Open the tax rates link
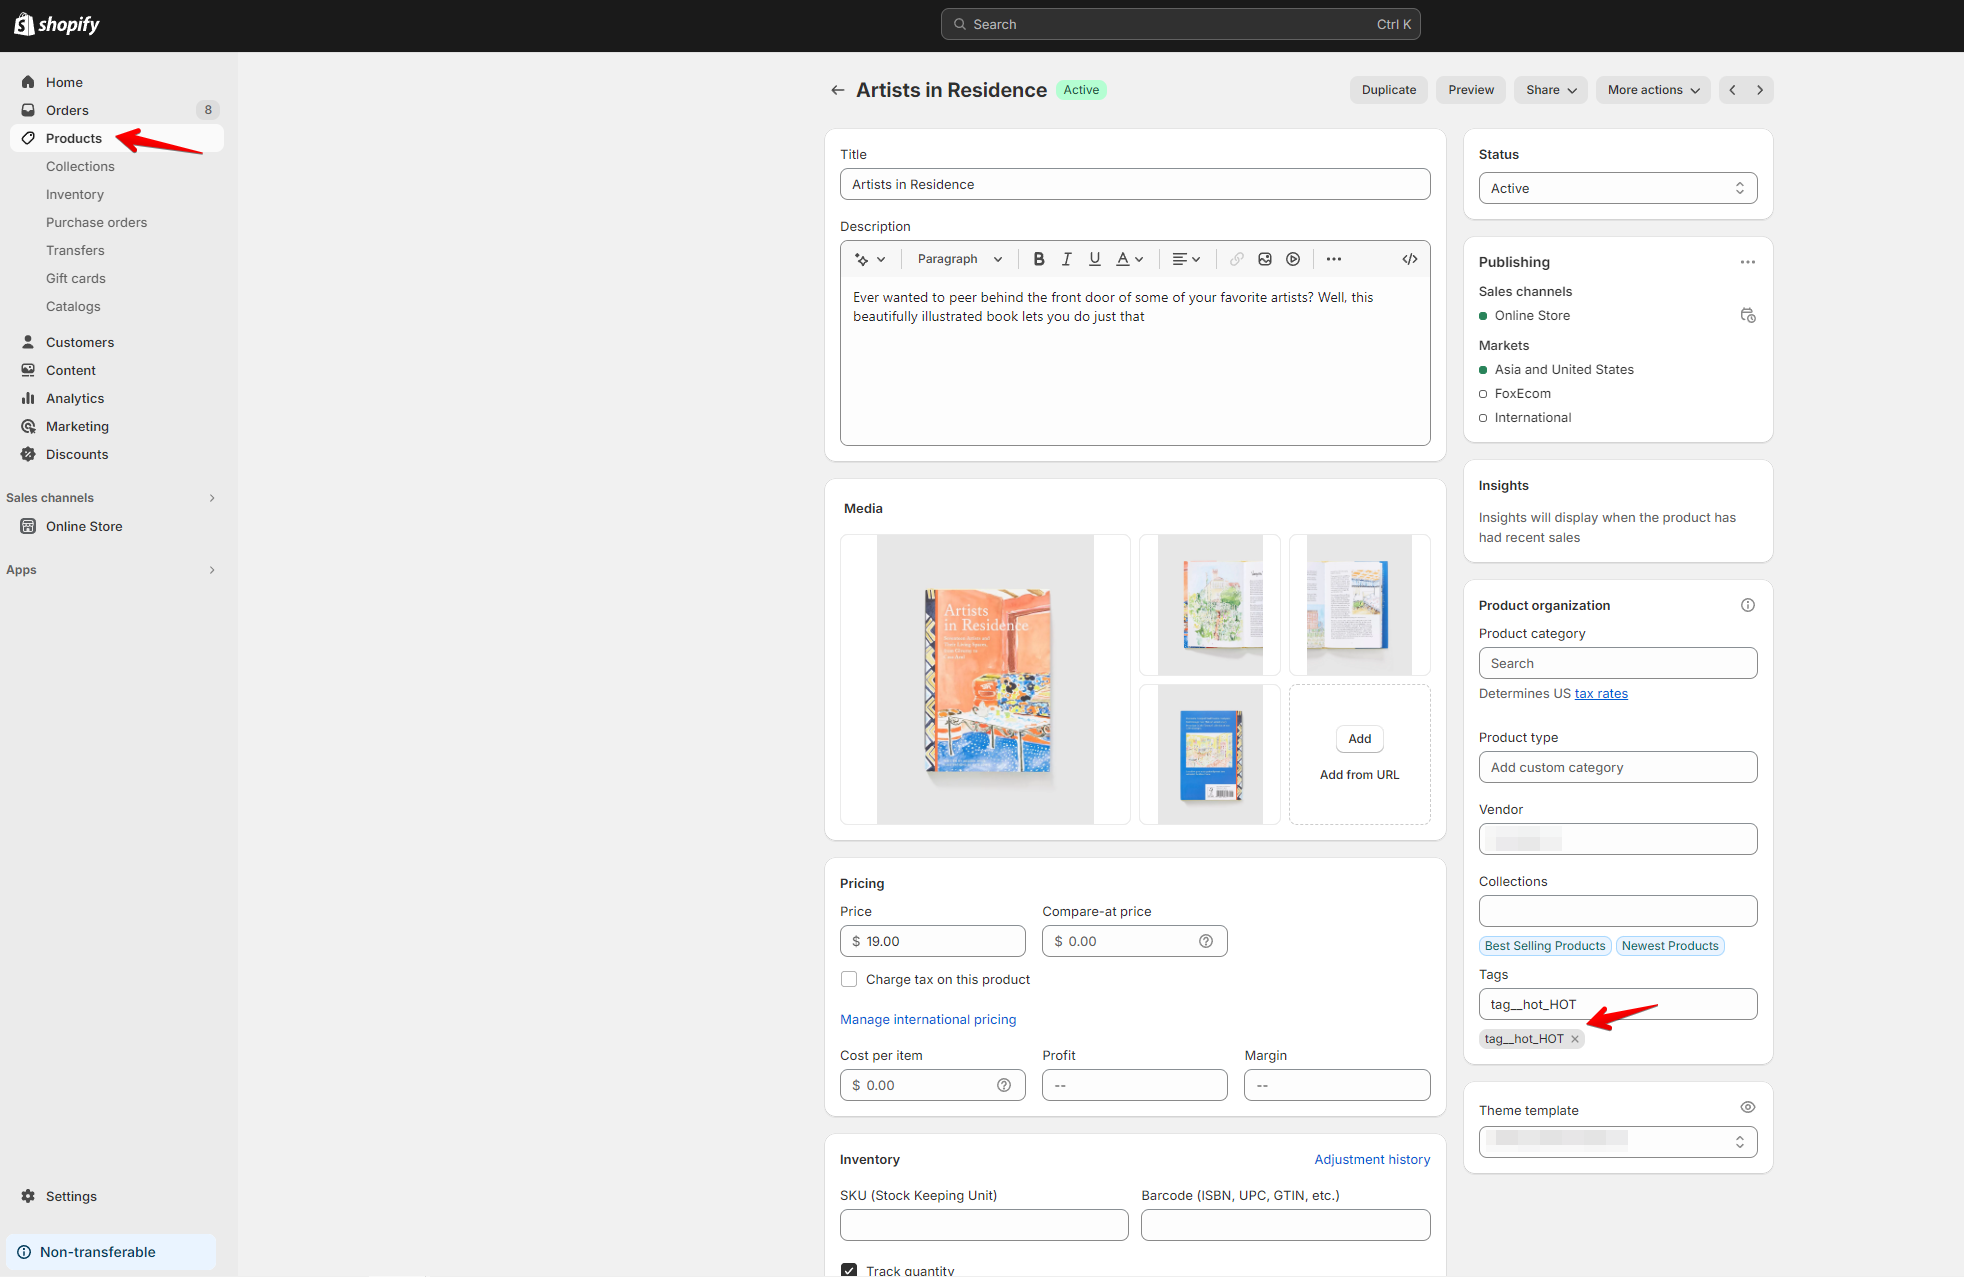This screenshot has width=1964, height=1277. [x=1601, y=693]
